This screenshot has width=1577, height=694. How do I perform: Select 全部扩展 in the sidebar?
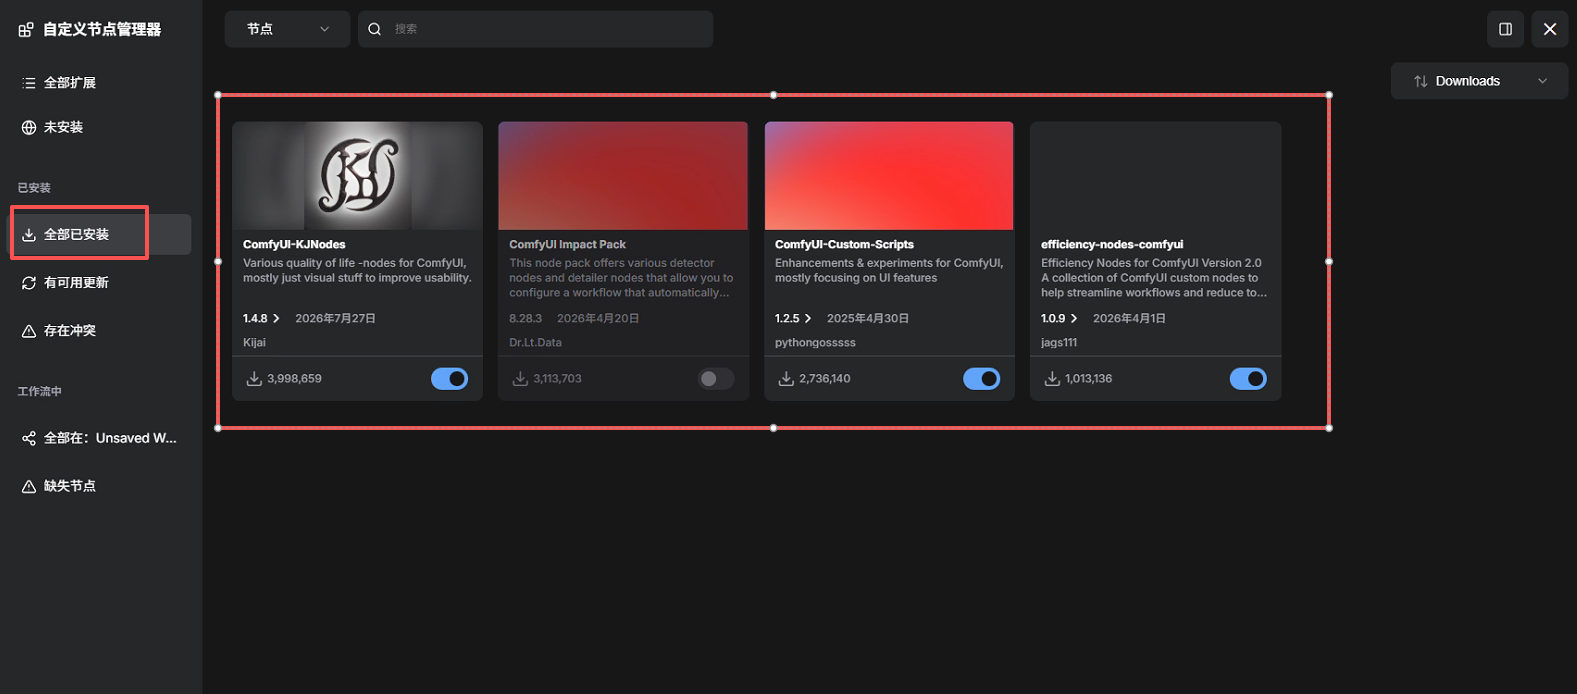click(x=101, y=83)
